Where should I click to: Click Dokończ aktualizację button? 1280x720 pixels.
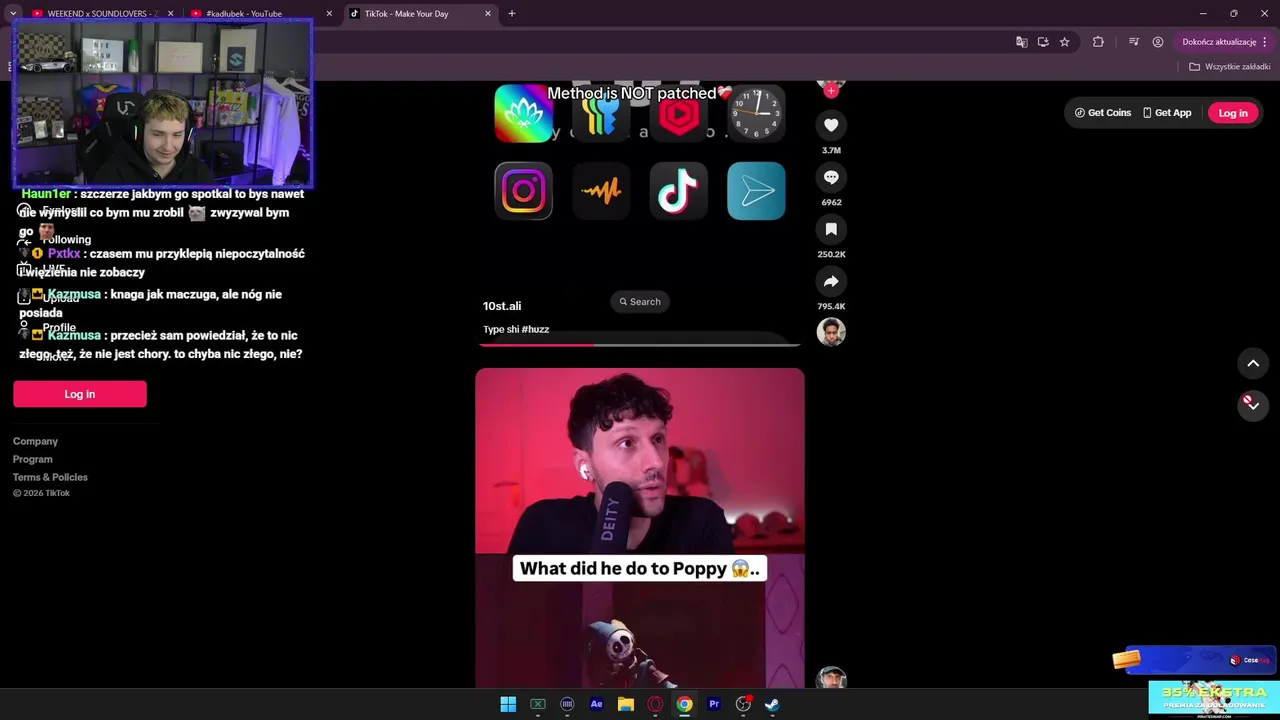1219,42
